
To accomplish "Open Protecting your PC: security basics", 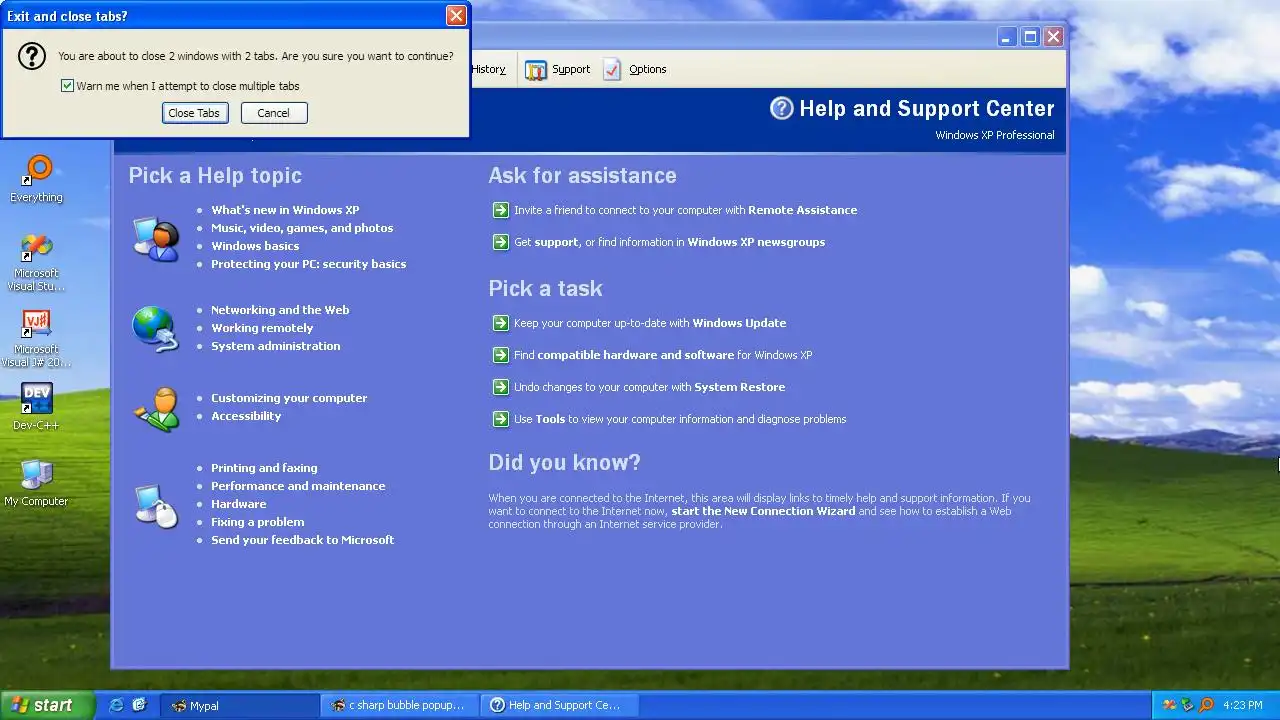I will pos(308,264).
